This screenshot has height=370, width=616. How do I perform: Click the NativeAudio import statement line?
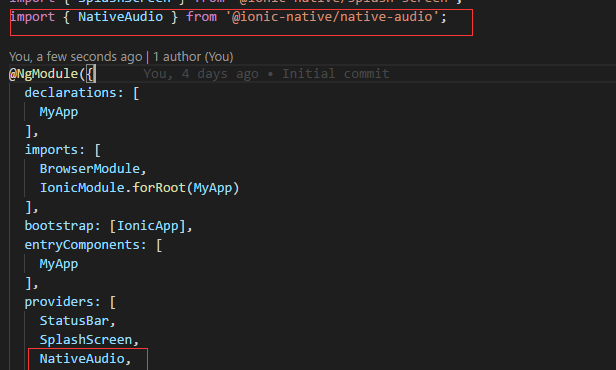coord(228,17)
